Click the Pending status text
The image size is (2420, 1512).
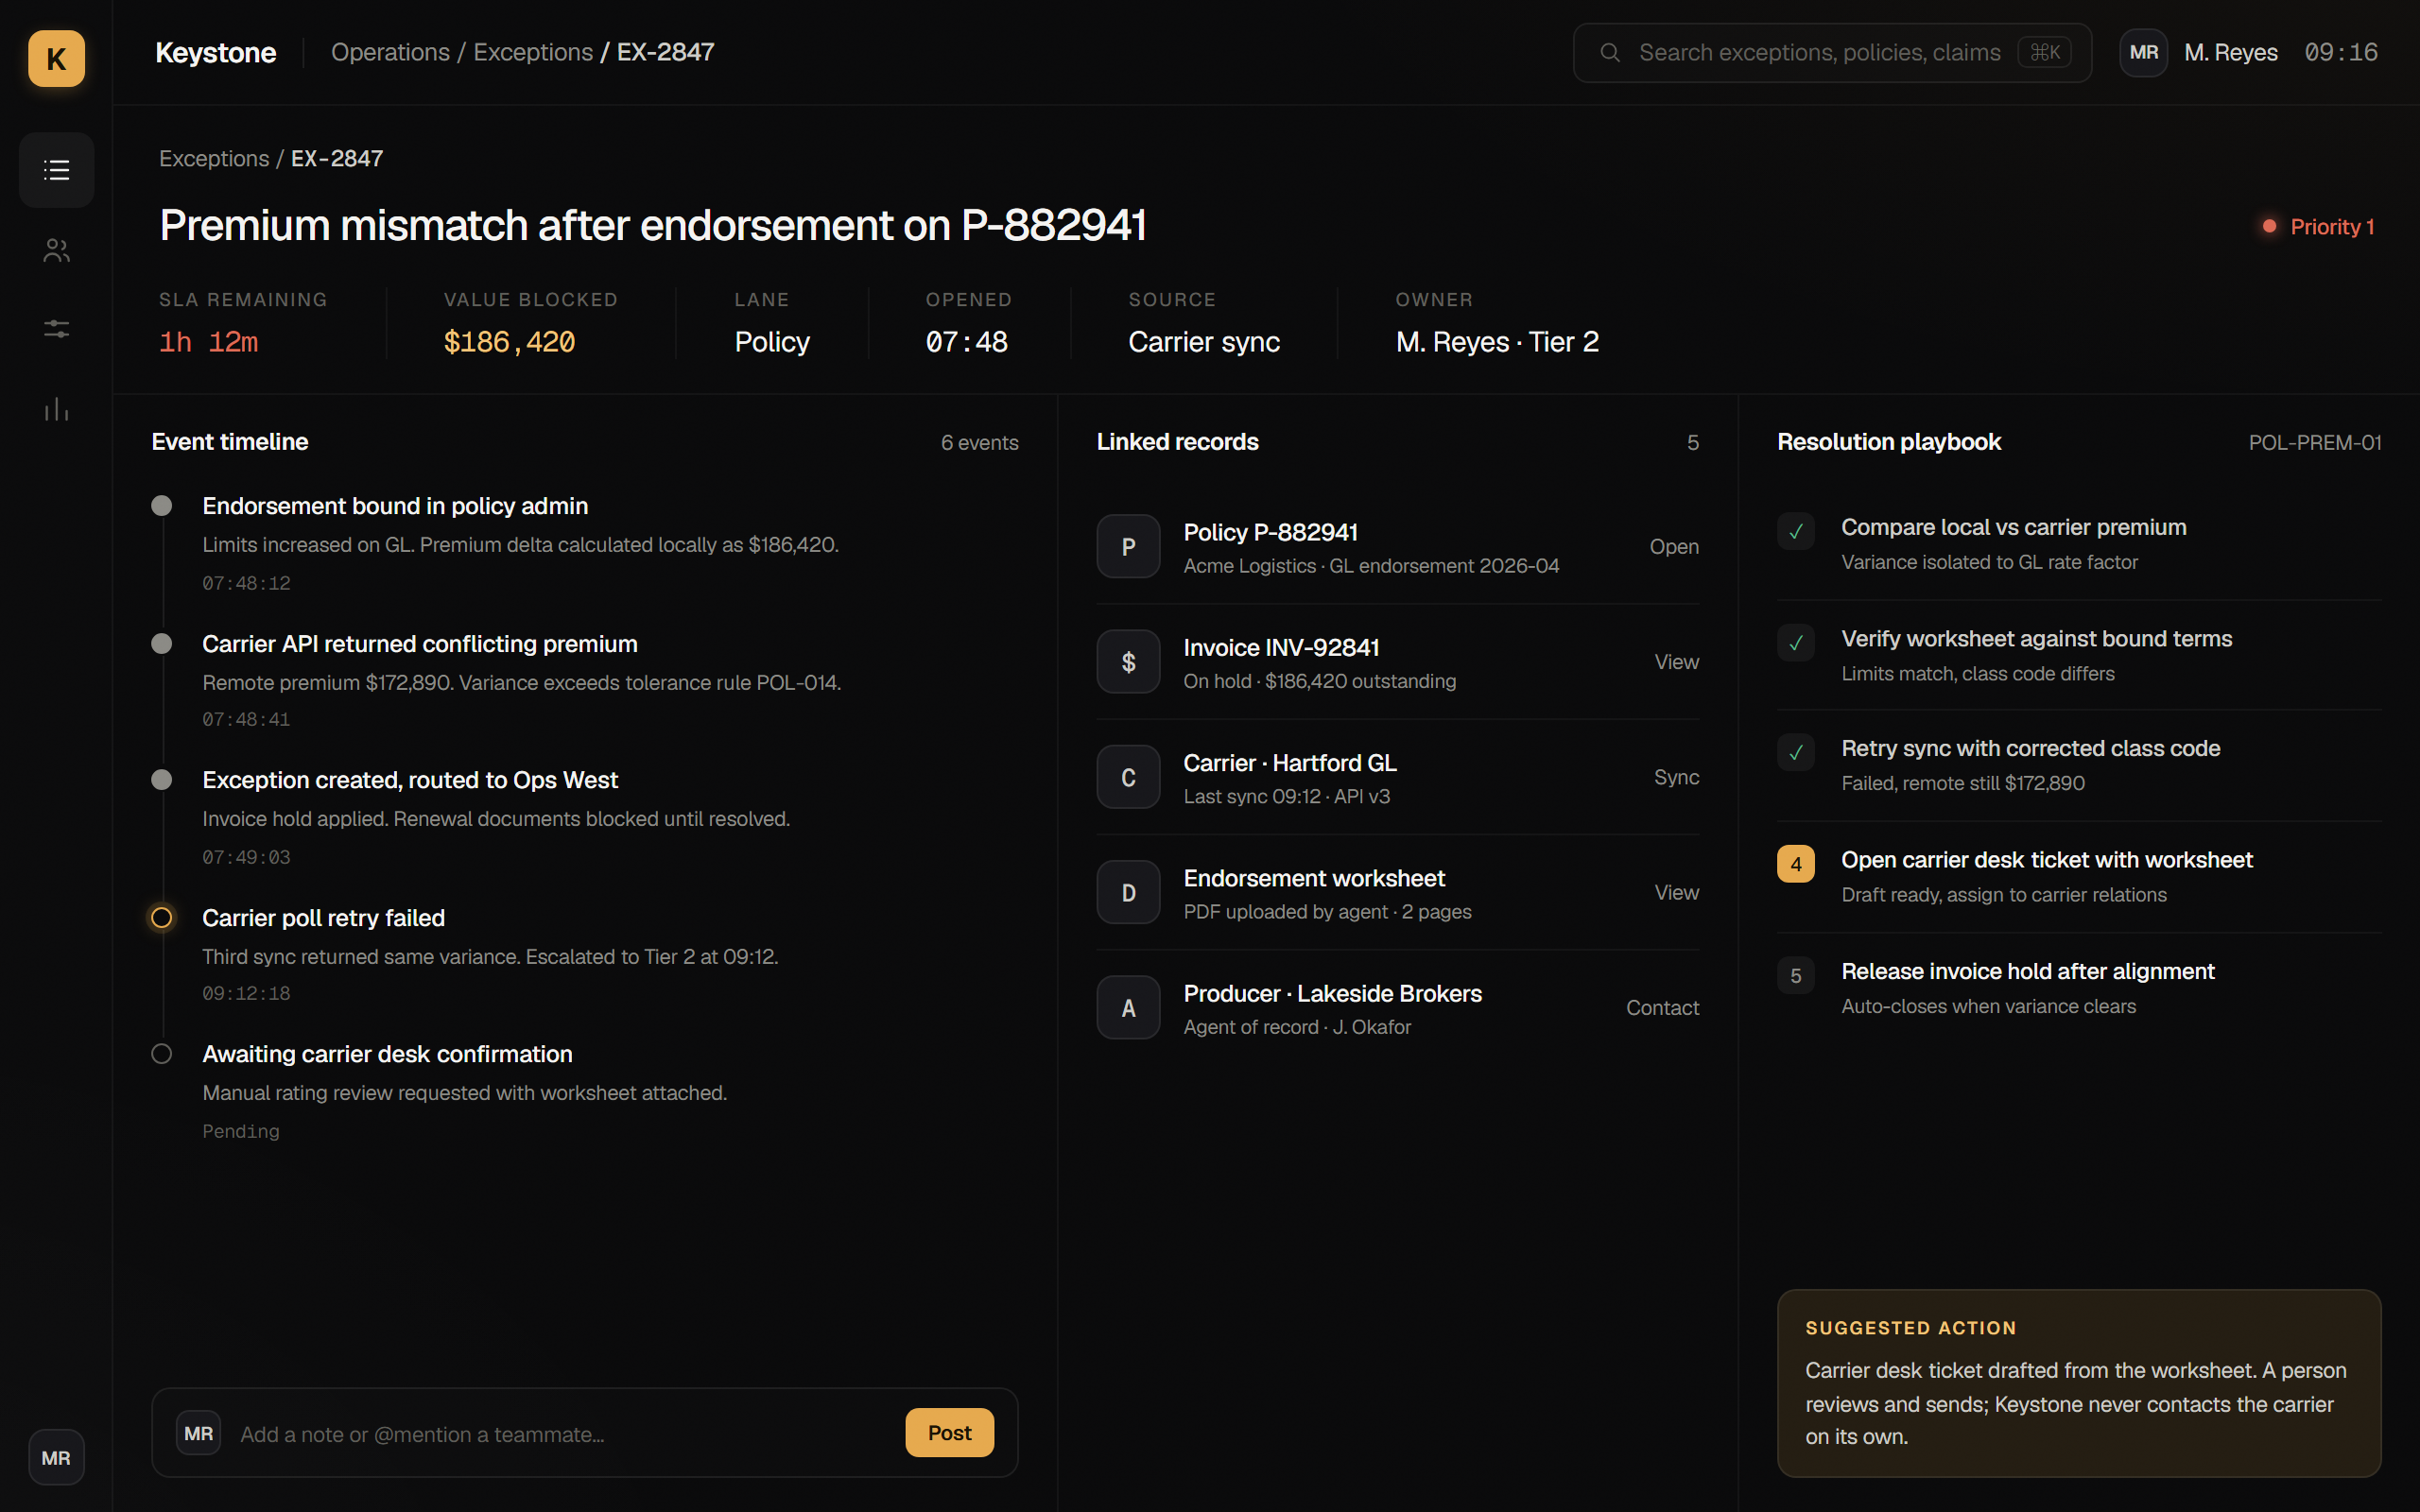(241, 1131)
